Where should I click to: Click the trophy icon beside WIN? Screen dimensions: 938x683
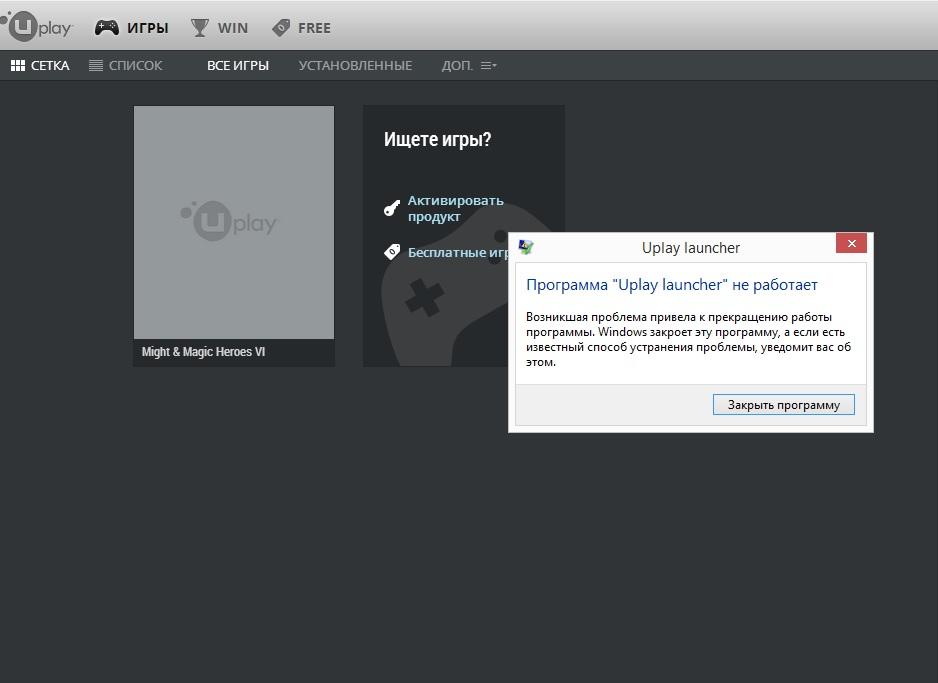pyautogui.click(x=200, y=28)
